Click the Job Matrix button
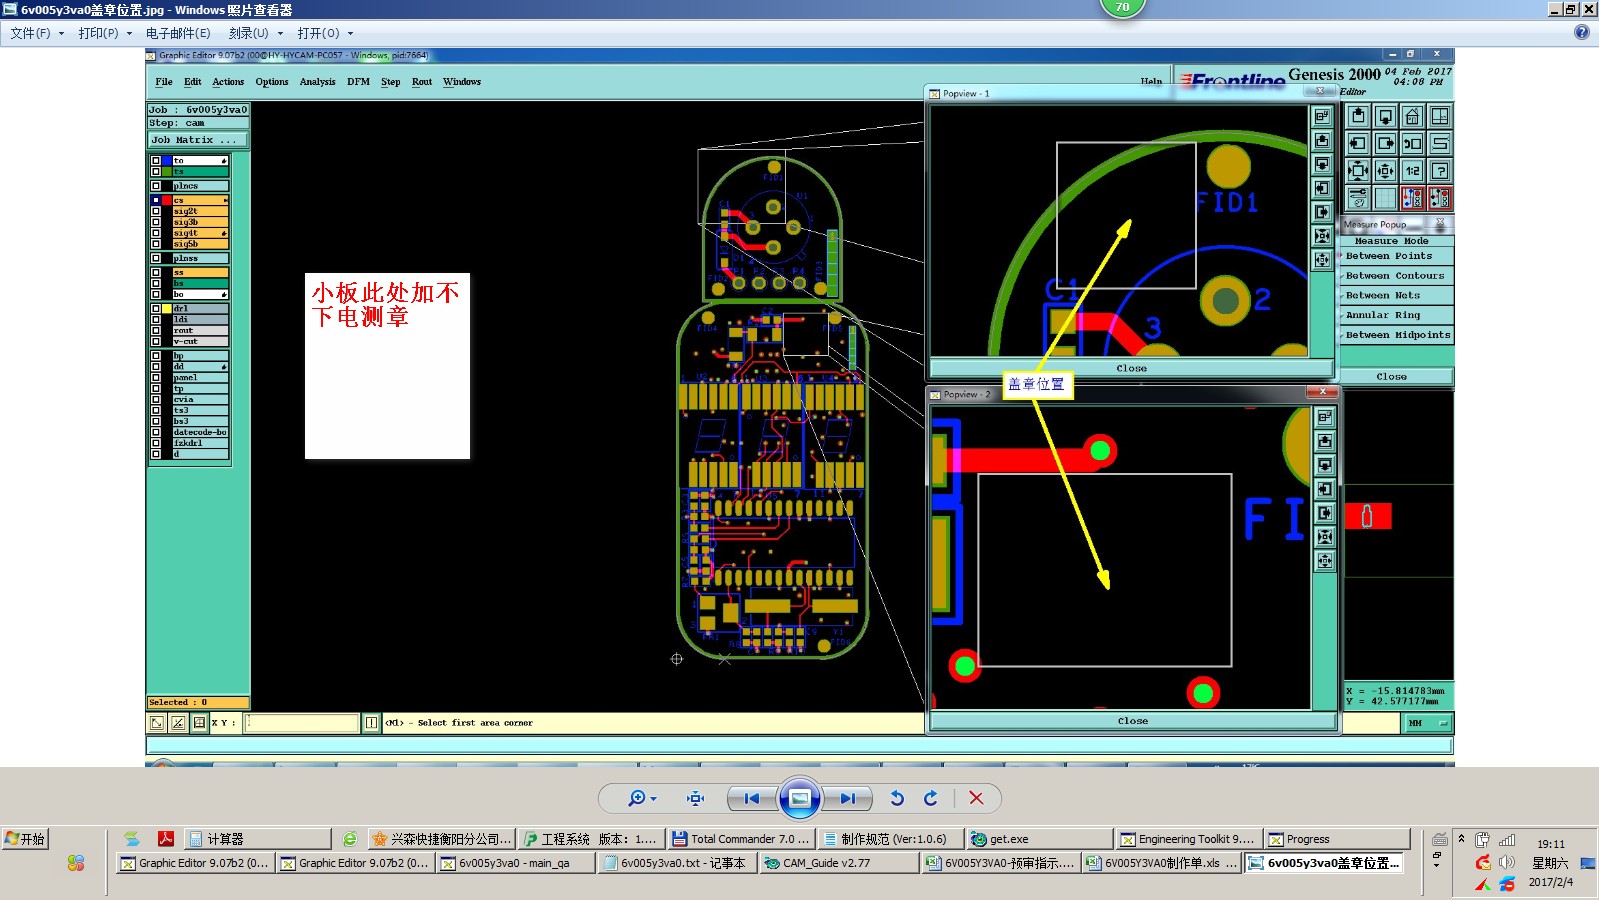This screenshot has width=1599, height=900. [197, 140]
